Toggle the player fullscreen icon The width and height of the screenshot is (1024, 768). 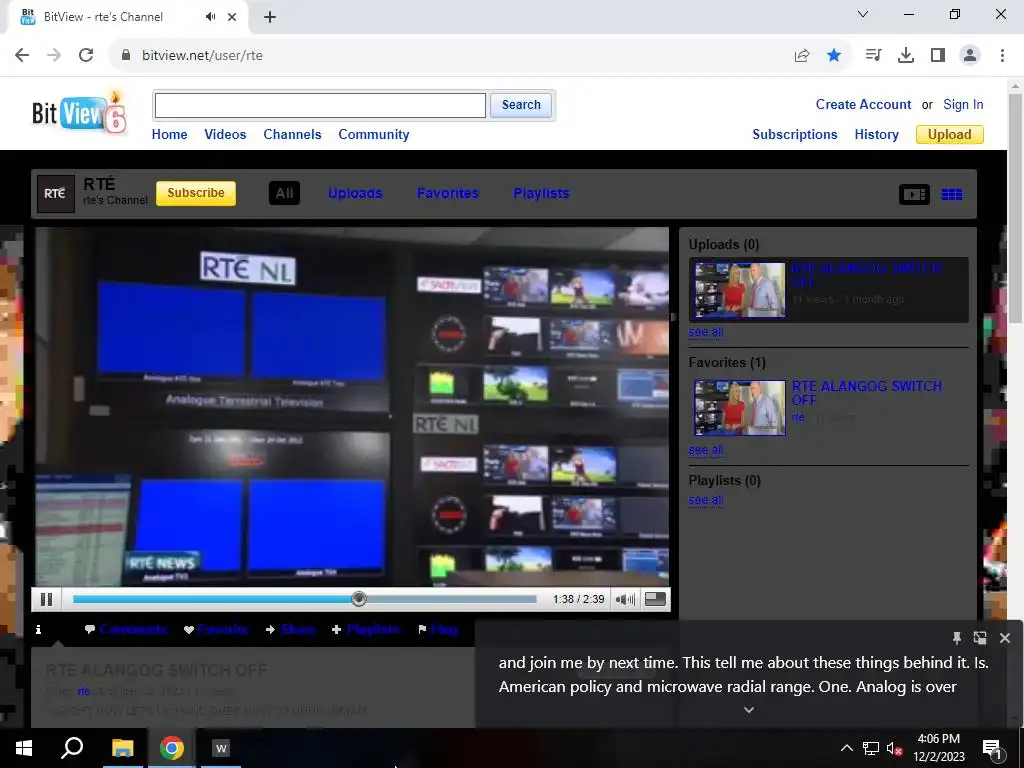click(655, 599)
